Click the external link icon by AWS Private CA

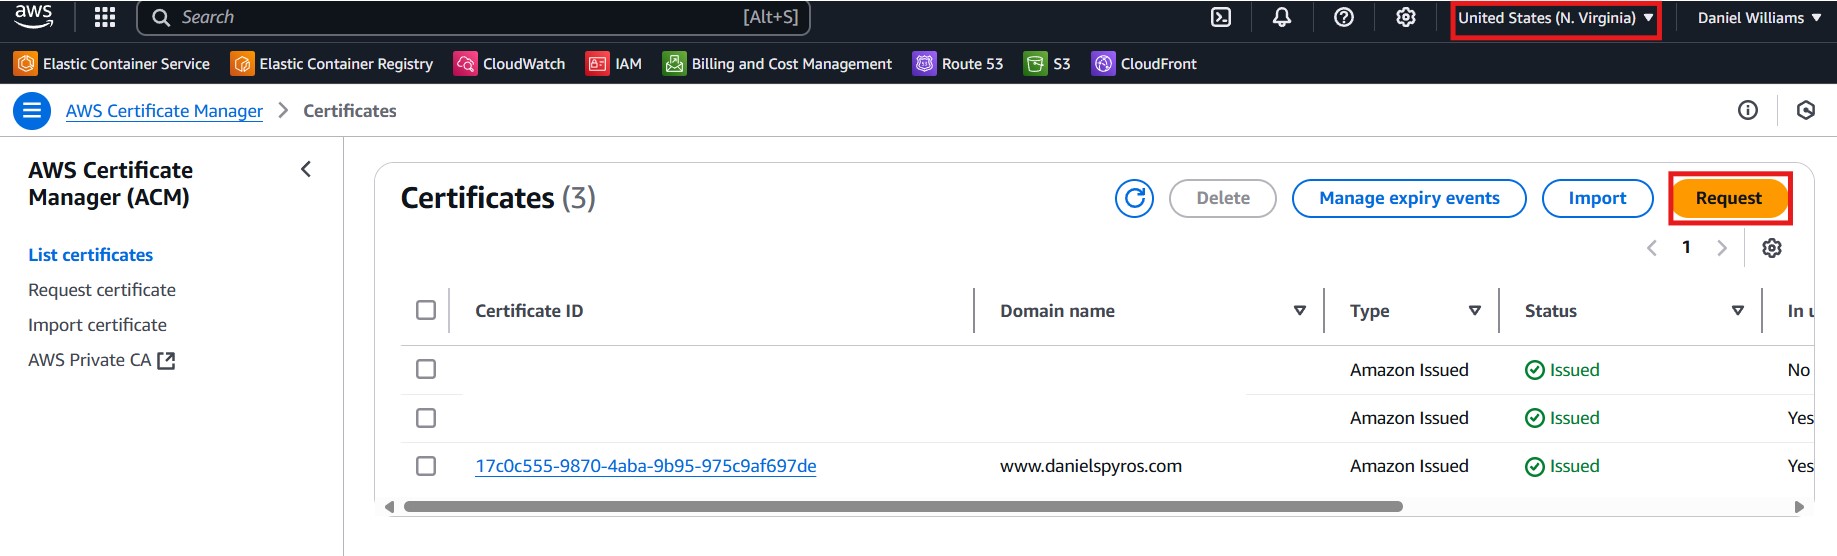click(166, 360)
